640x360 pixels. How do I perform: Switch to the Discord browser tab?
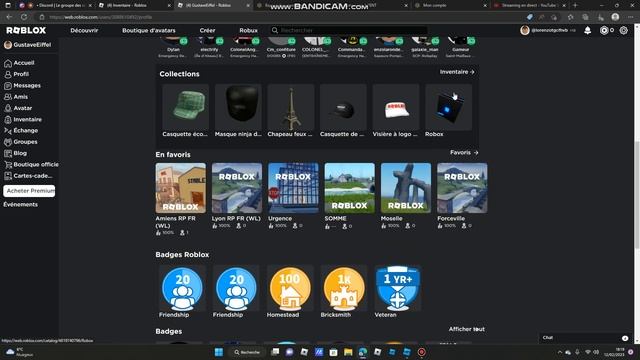[x=56, y=5]
